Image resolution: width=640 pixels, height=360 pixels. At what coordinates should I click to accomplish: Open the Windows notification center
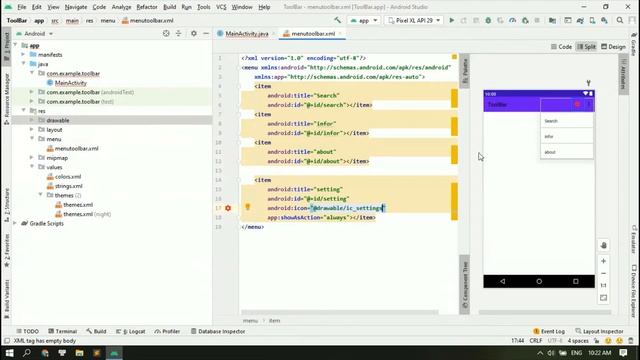pyautogui.click(x=623, y=353)
